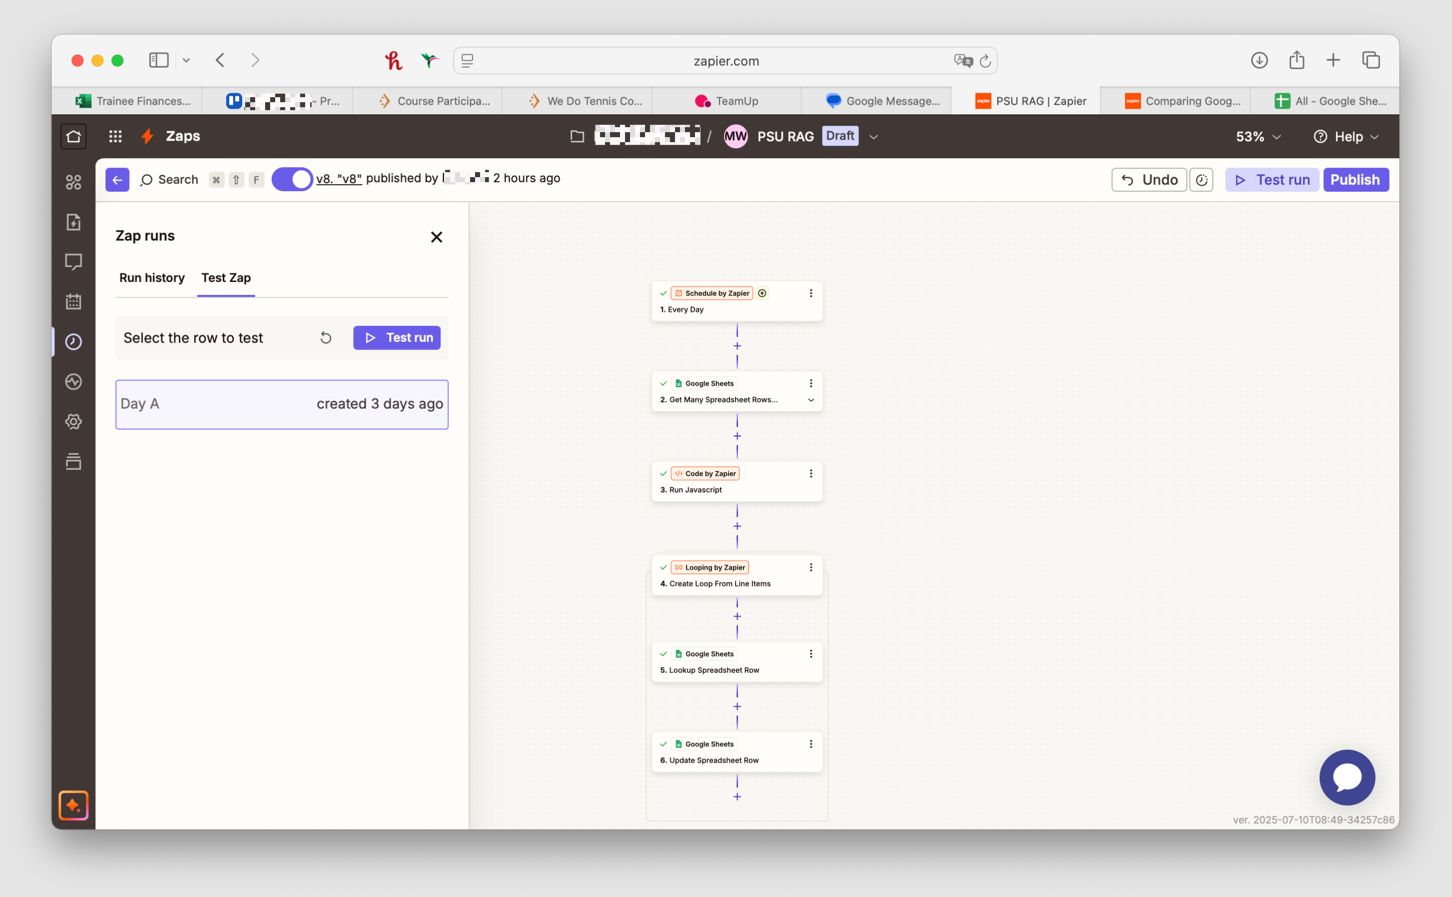1452x897 pixels.
Task: Add a step after Run Javascript
Action: 737,526
